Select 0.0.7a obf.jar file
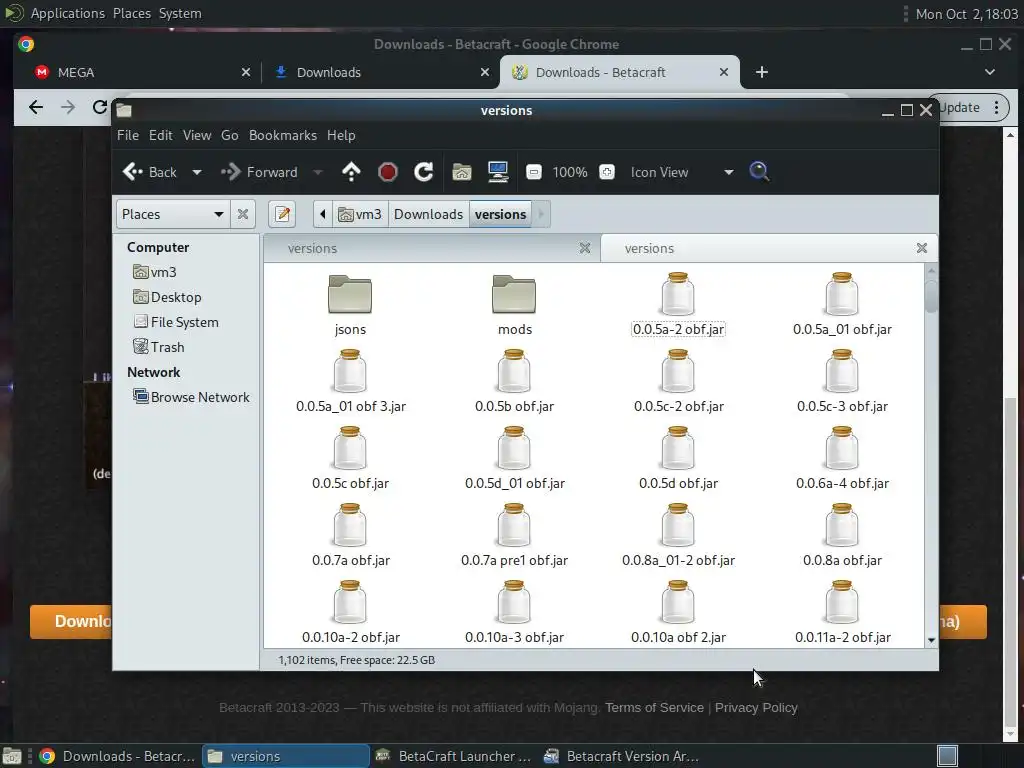Screen dimensions: 1024x768 point(351,536)
